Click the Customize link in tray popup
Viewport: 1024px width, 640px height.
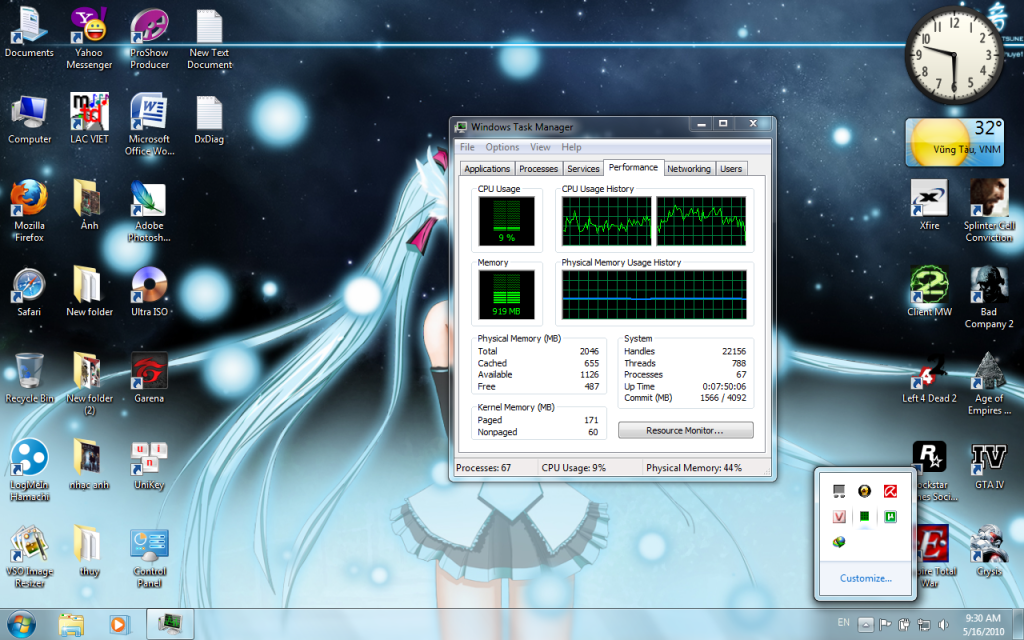click(x=865, y=578)
